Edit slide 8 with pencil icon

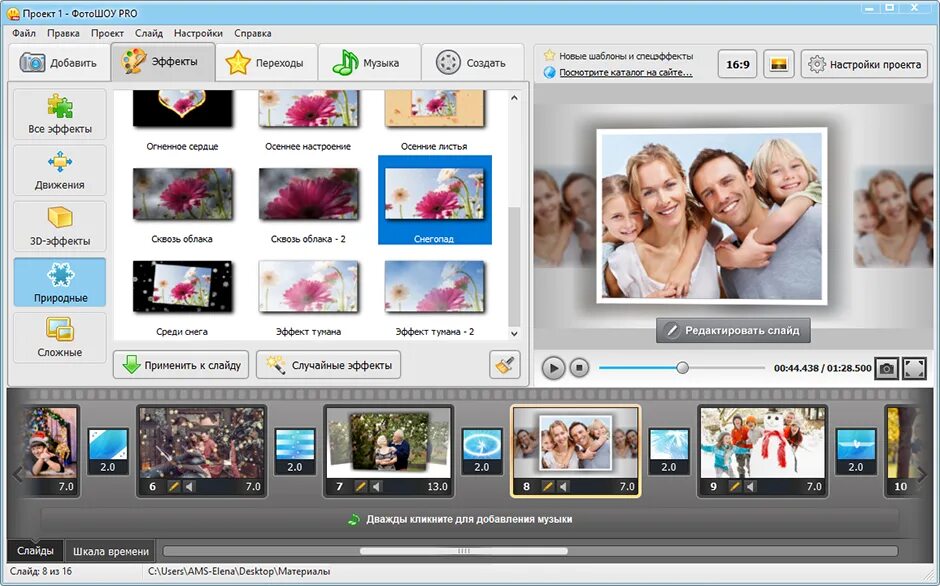click(547, 486)
